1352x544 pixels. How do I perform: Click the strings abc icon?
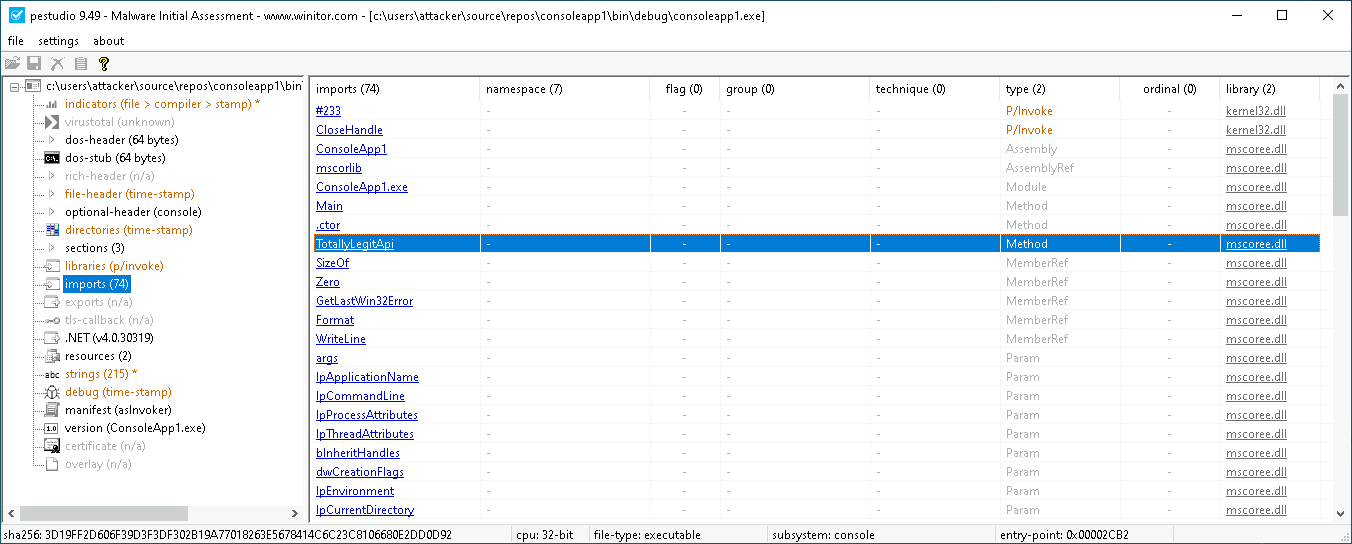52,374
